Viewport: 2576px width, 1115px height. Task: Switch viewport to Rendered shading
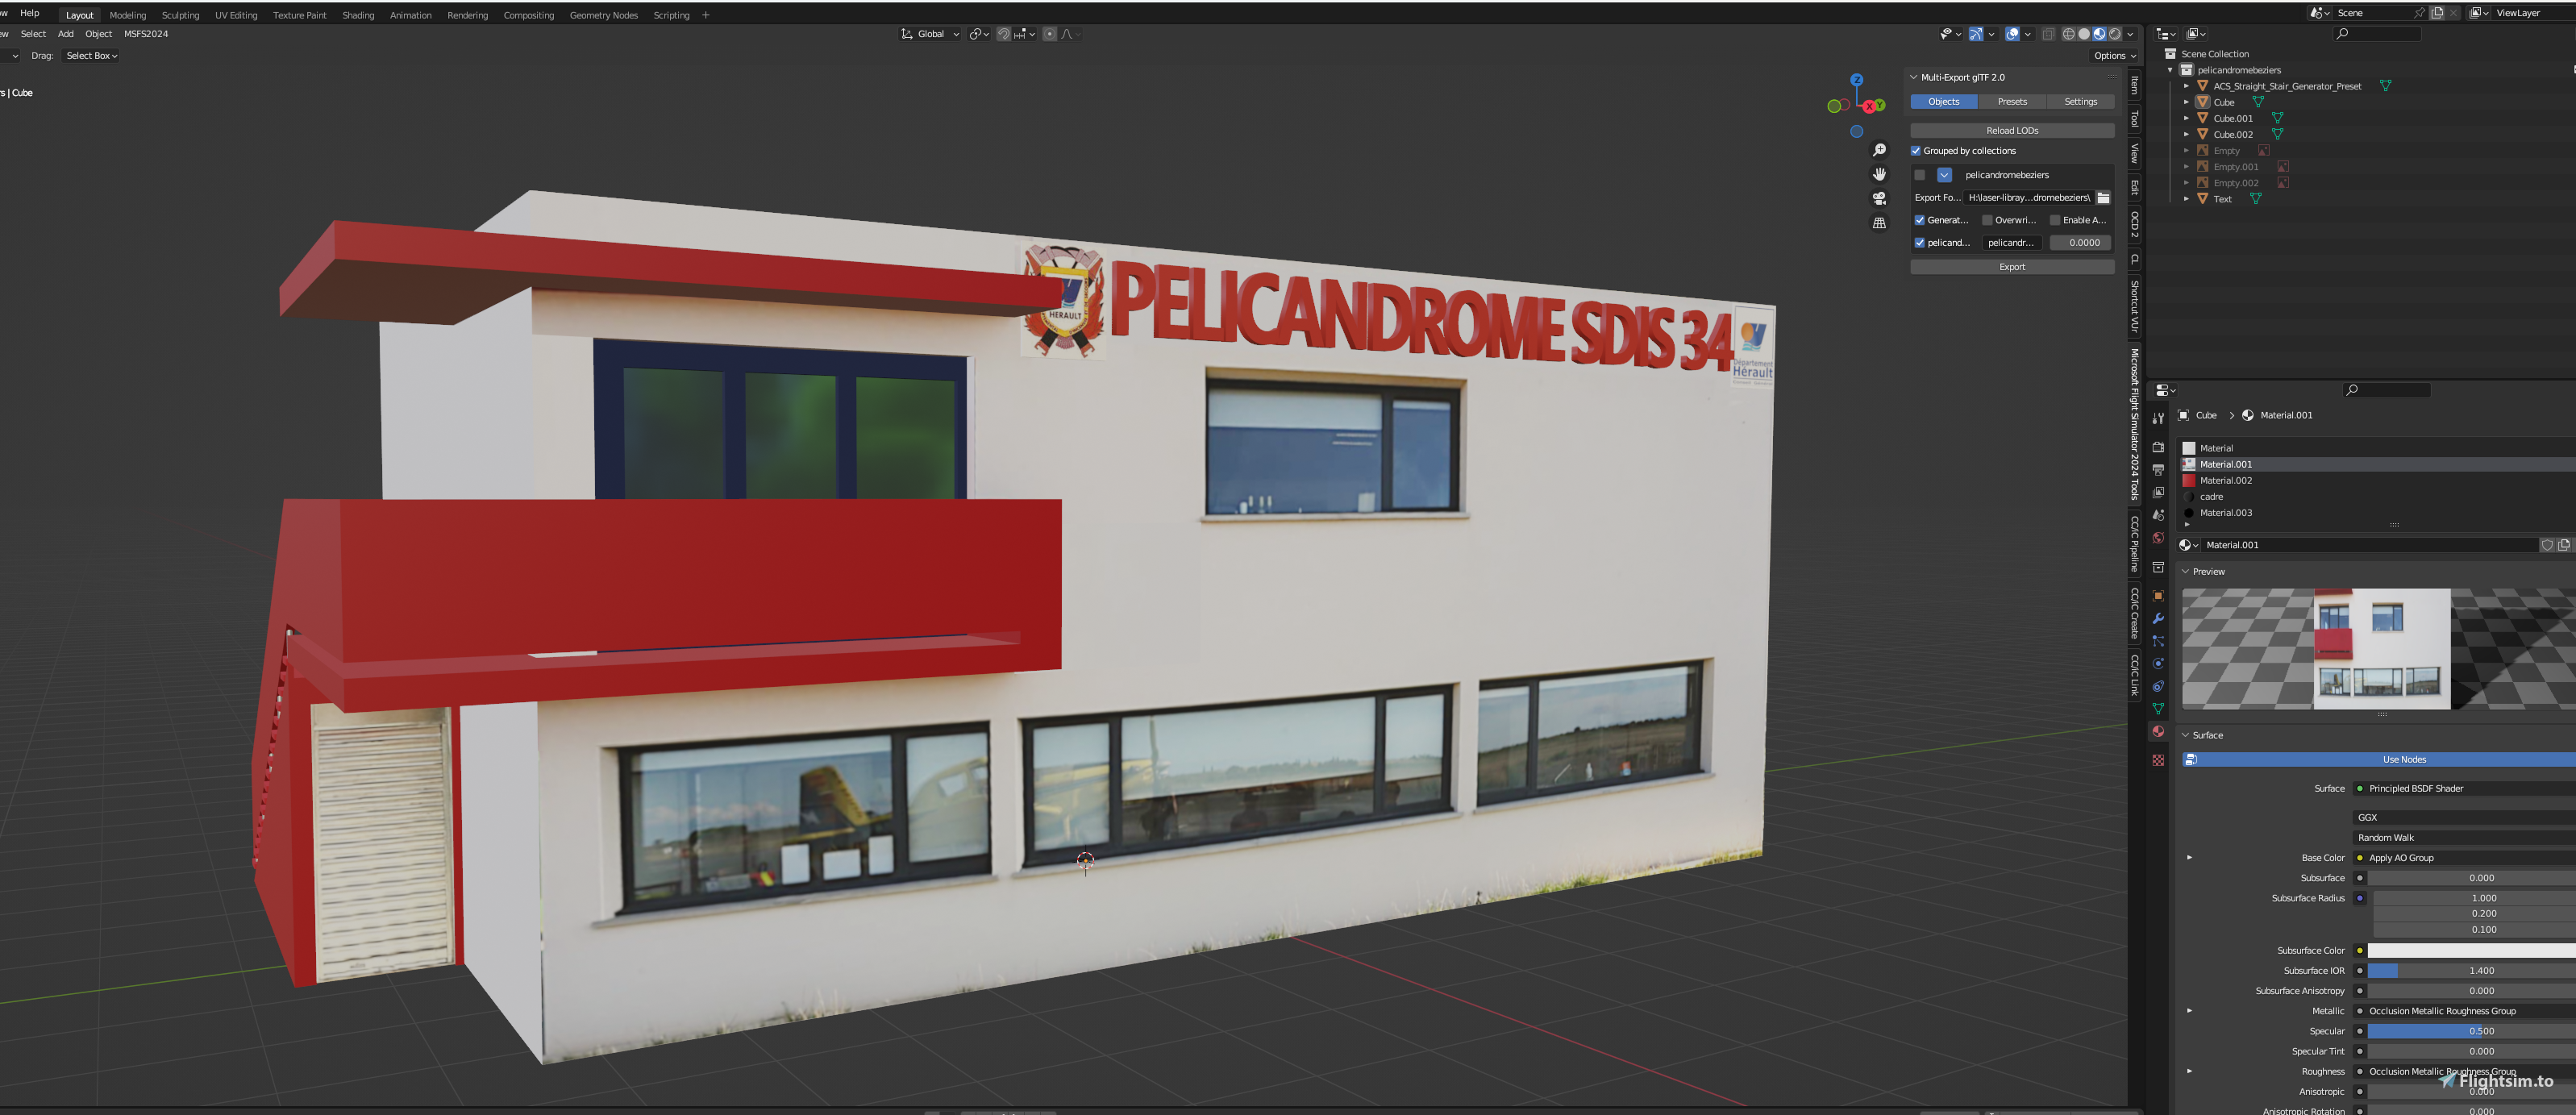[x=2115, y=34]
